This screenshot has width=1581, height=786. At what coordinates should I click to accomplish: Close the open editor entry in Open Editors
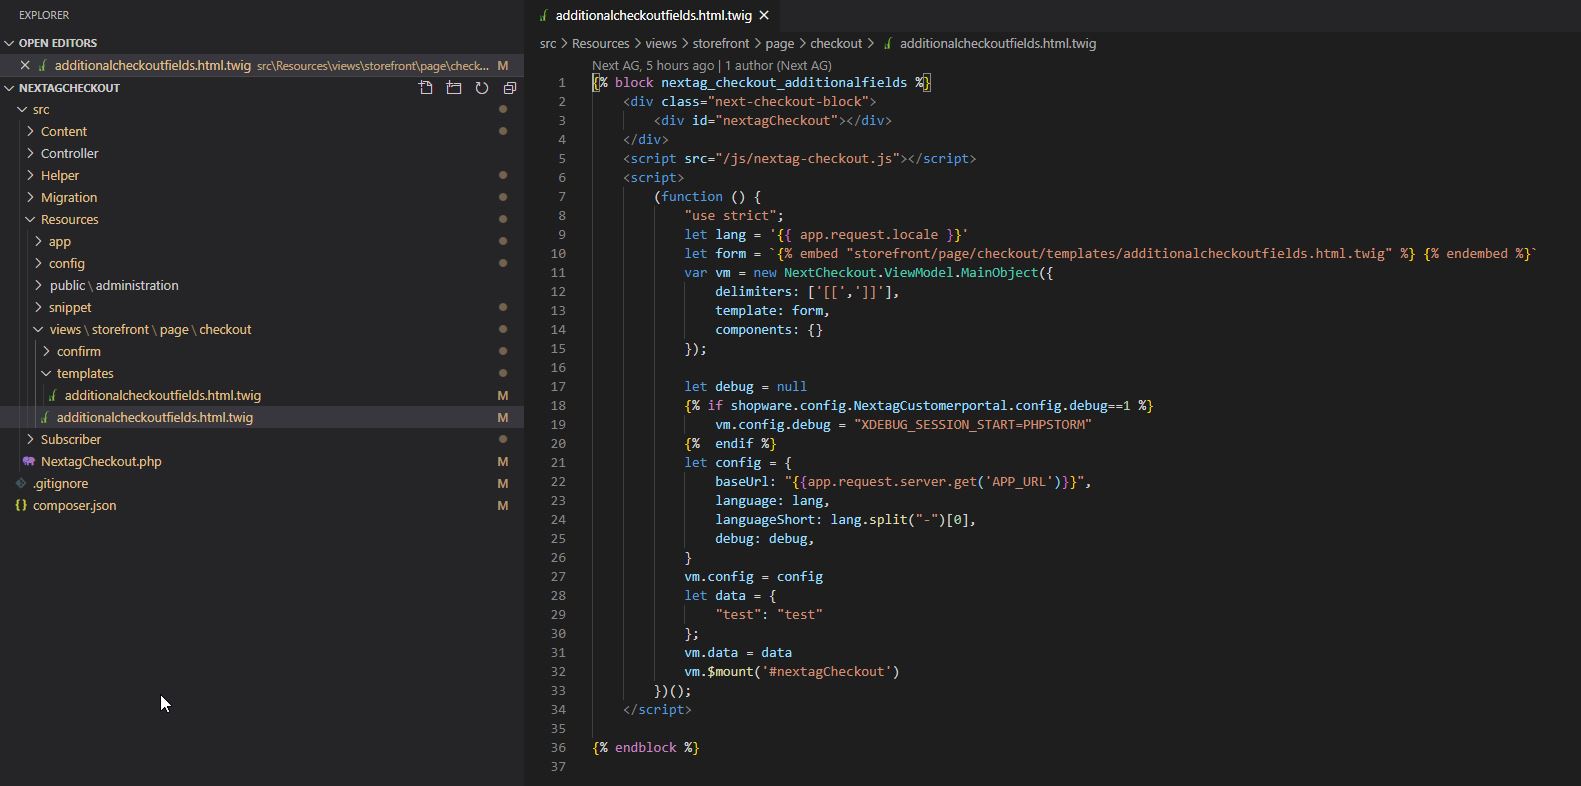[x=25, y=65]
